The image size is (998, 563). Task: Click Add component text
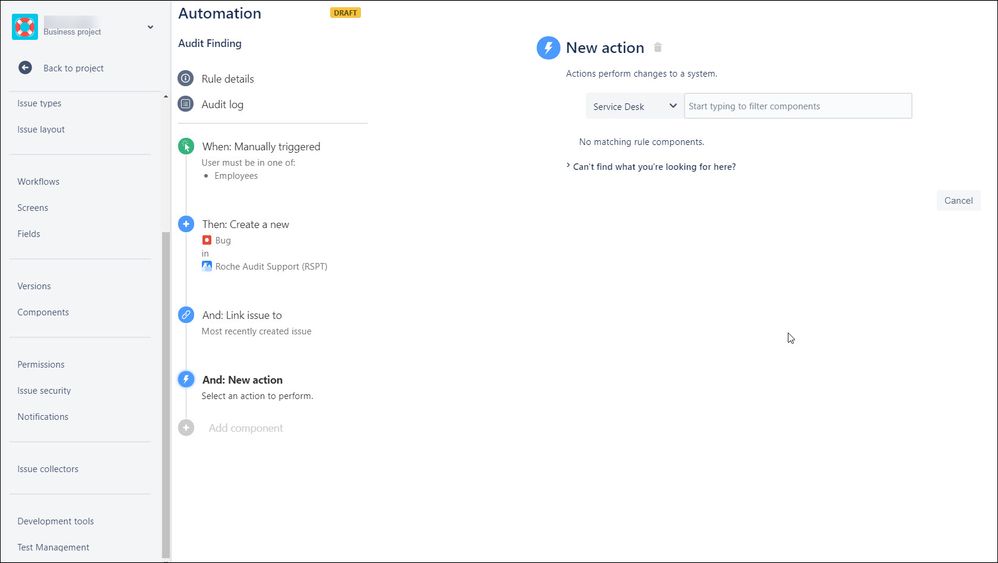point(246,428)
